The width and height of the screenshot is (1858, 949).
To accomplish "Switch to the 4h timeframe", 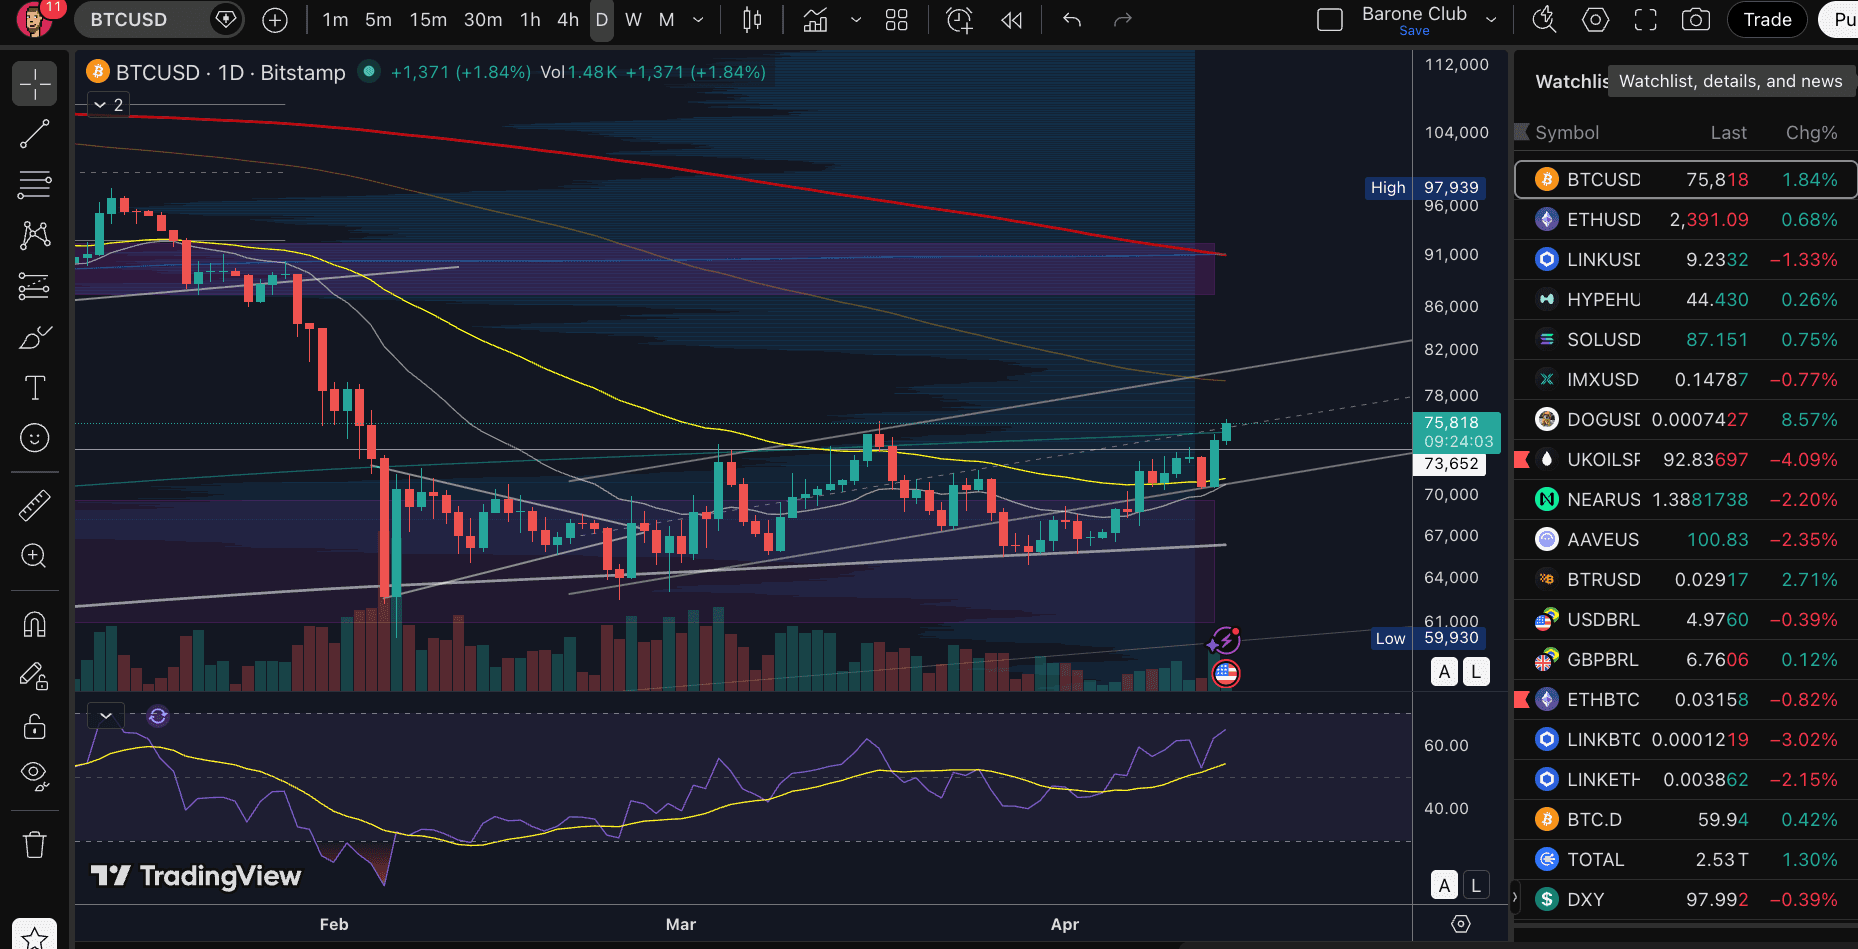I will tap(568, 20).
